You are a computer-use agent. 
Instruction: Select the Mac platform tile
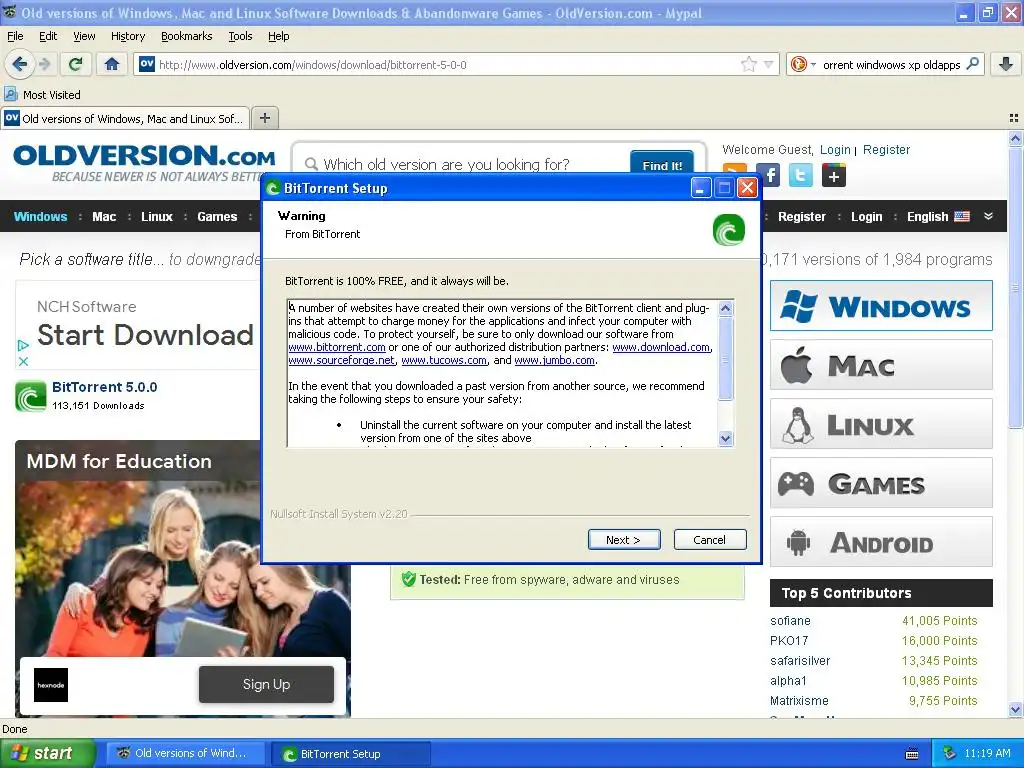881,365
